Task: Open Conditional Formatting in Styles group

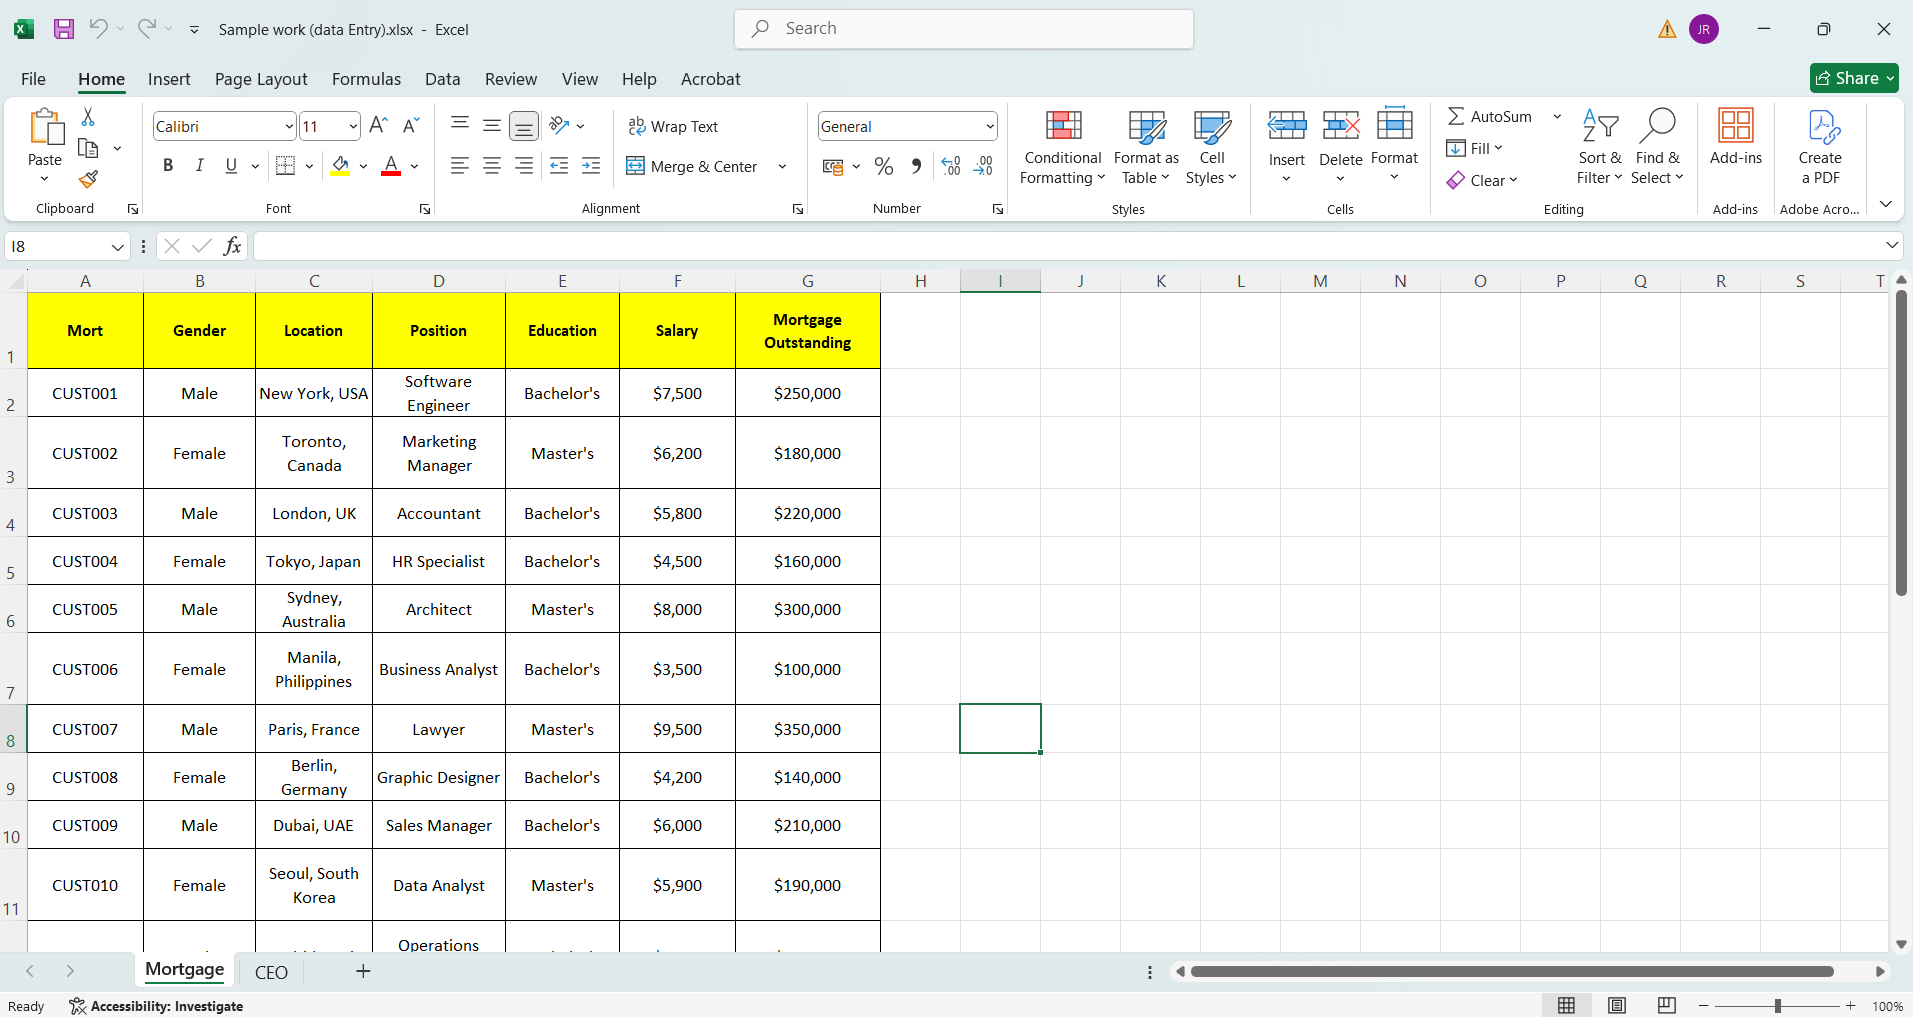Action: tap(1062, 148)
